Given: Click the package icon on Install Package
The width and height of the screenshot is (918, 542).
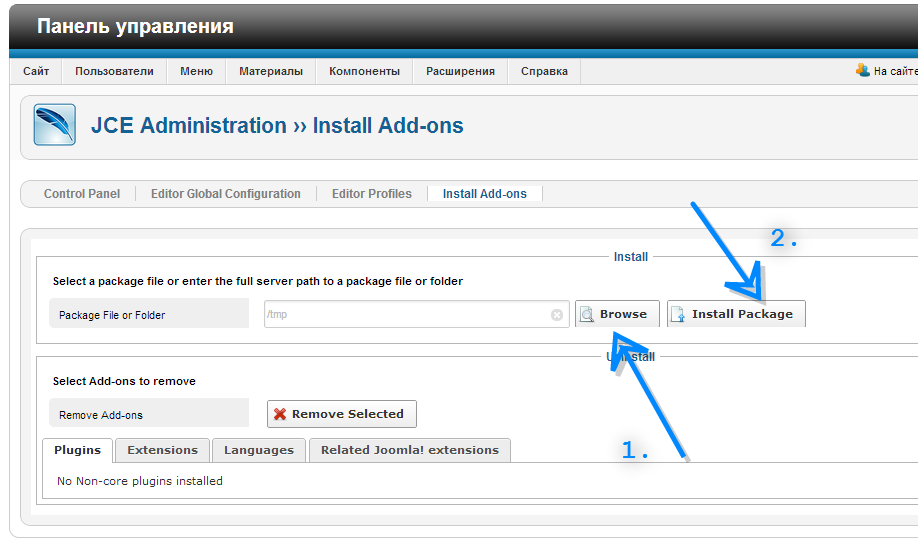Looking at the screenshot, I should pos(678,314).
